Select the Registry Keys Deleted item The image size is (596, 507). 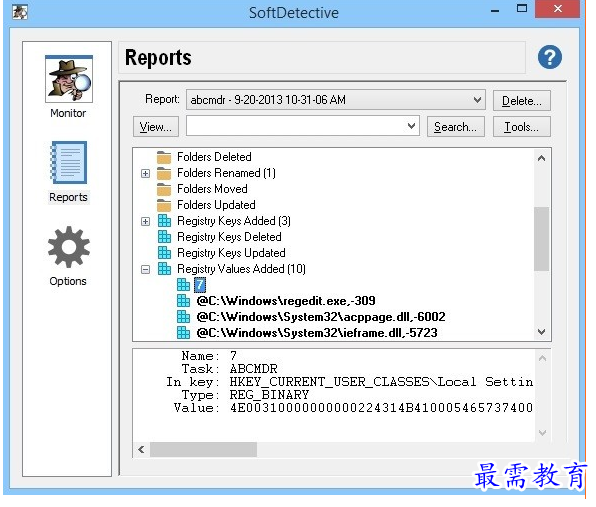tap(230, 237)
